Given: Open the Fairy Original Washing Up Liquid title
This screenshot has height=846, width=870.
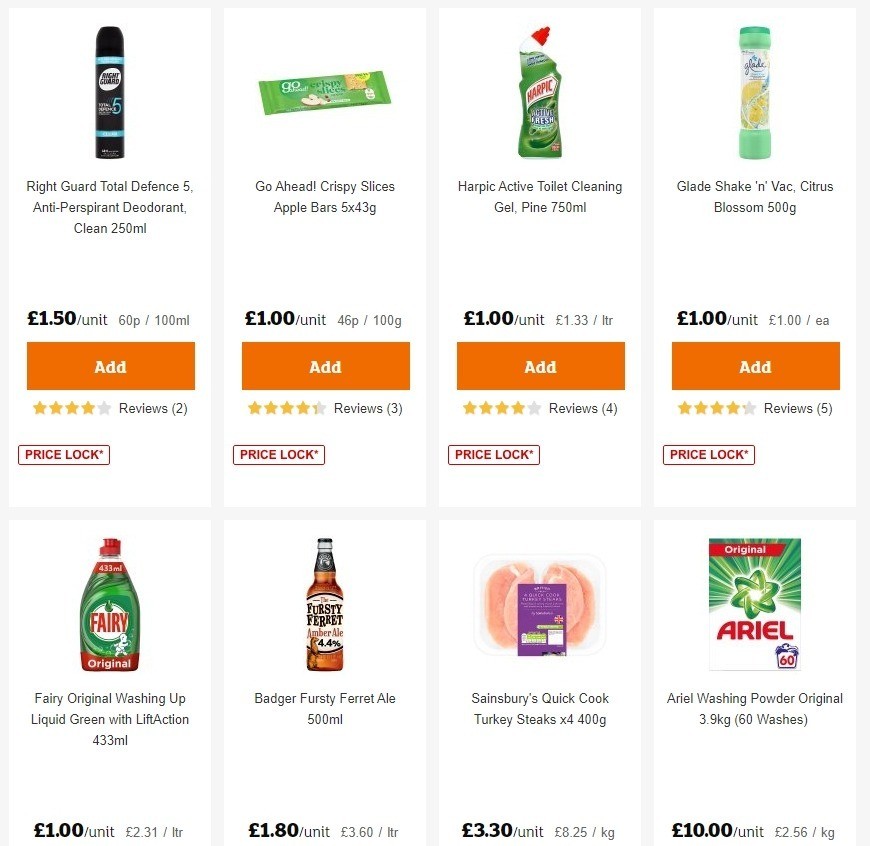Looking at the screenshot, I should click(x=110, y=719).
